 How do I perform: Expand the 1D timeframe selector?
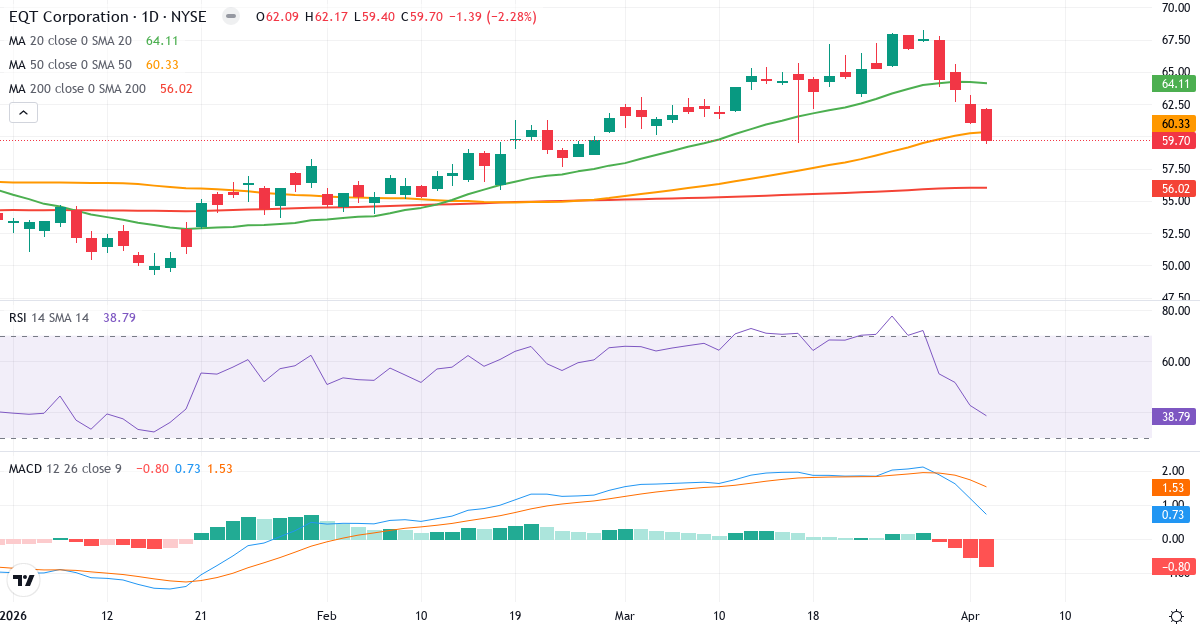click(x=151, y=16)
